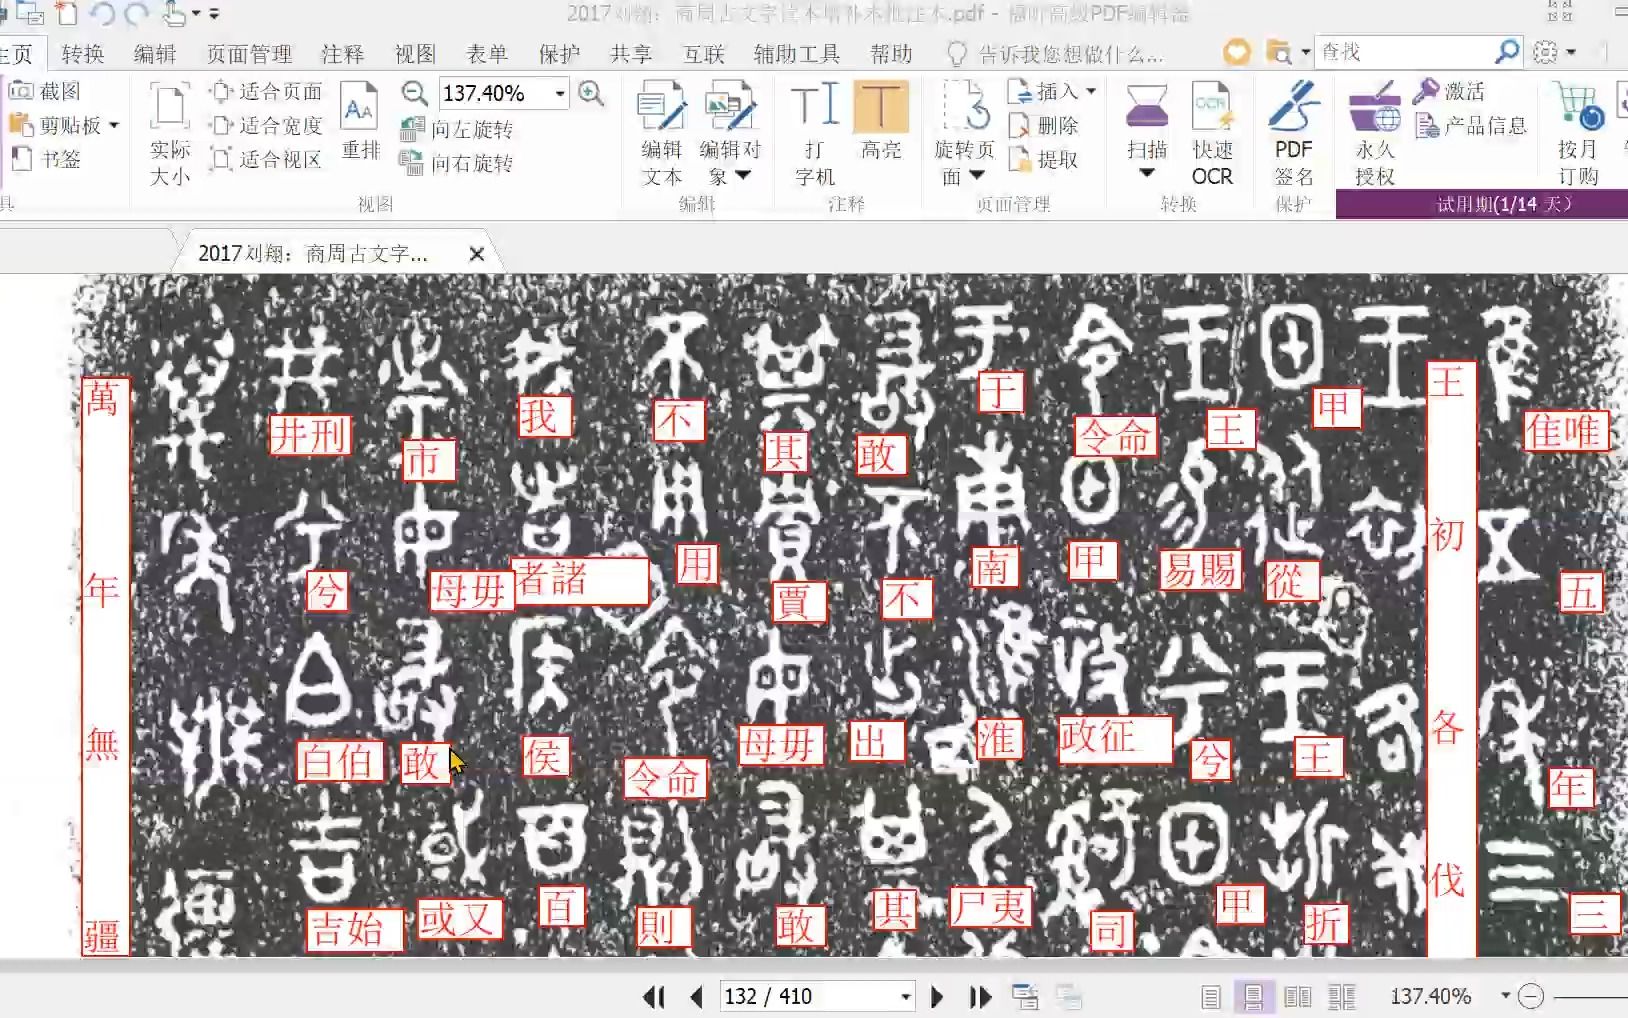This screenshot has width=1628, height=1018.
Task: Click Activate (激活) key icon
Action: 1449,91
